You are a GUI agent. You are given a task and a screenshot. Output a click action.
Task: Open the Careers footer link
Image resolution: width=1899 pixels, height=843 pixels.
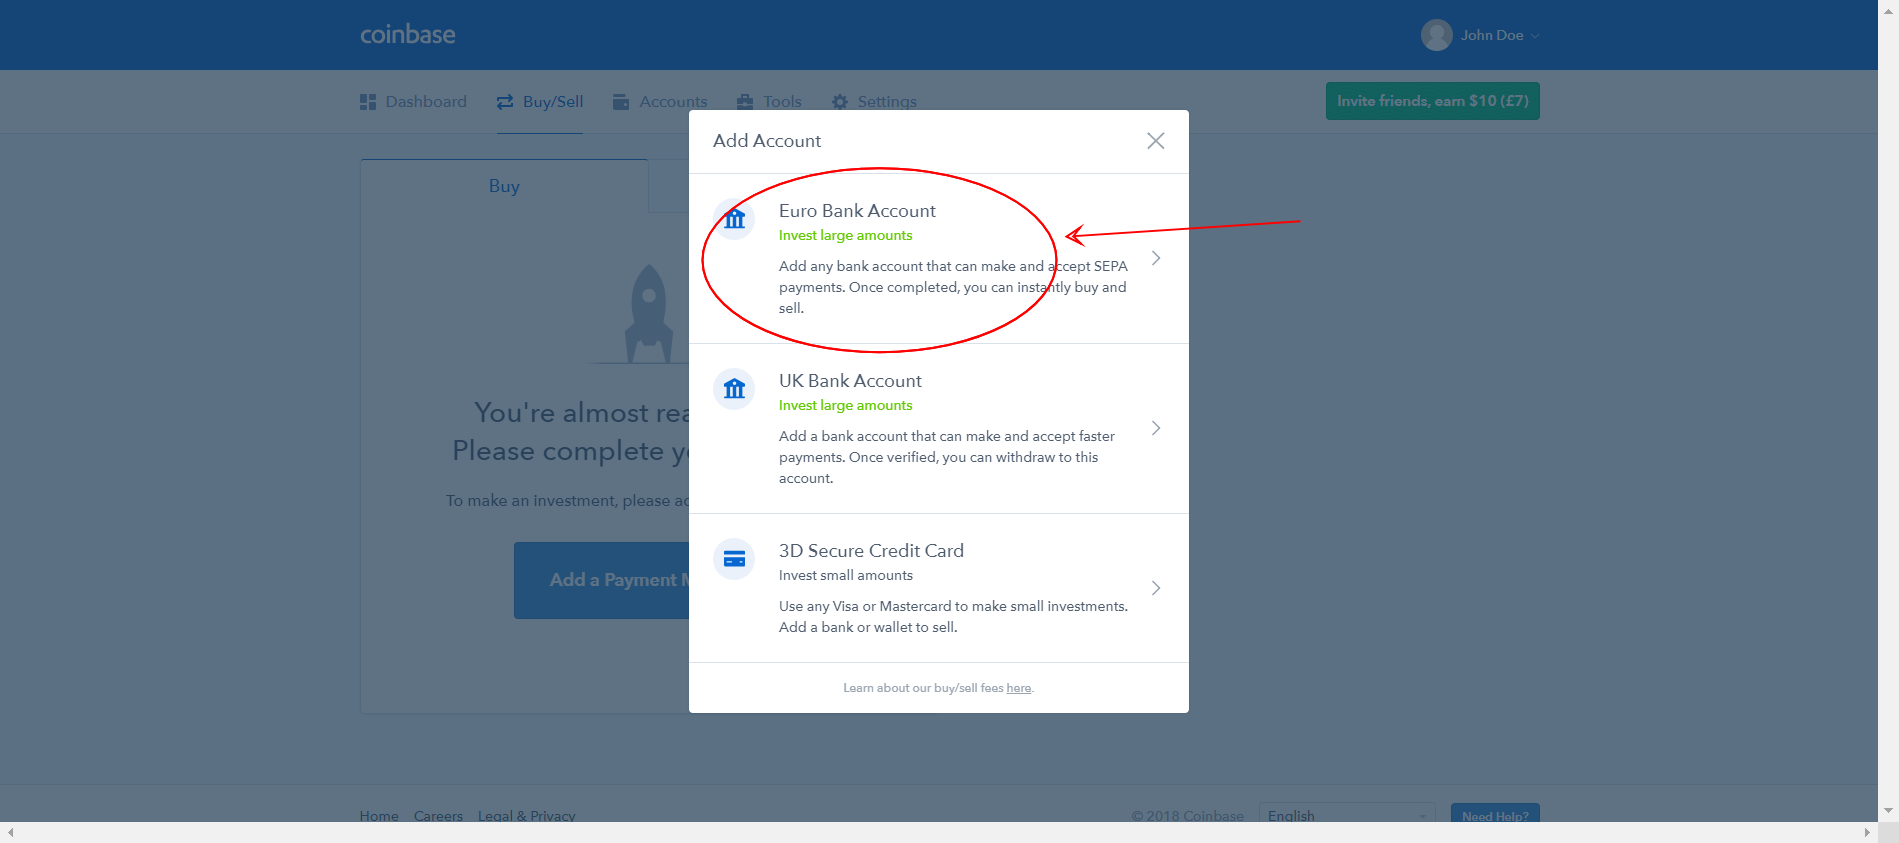pyautogui.click(x=438, y=816)
